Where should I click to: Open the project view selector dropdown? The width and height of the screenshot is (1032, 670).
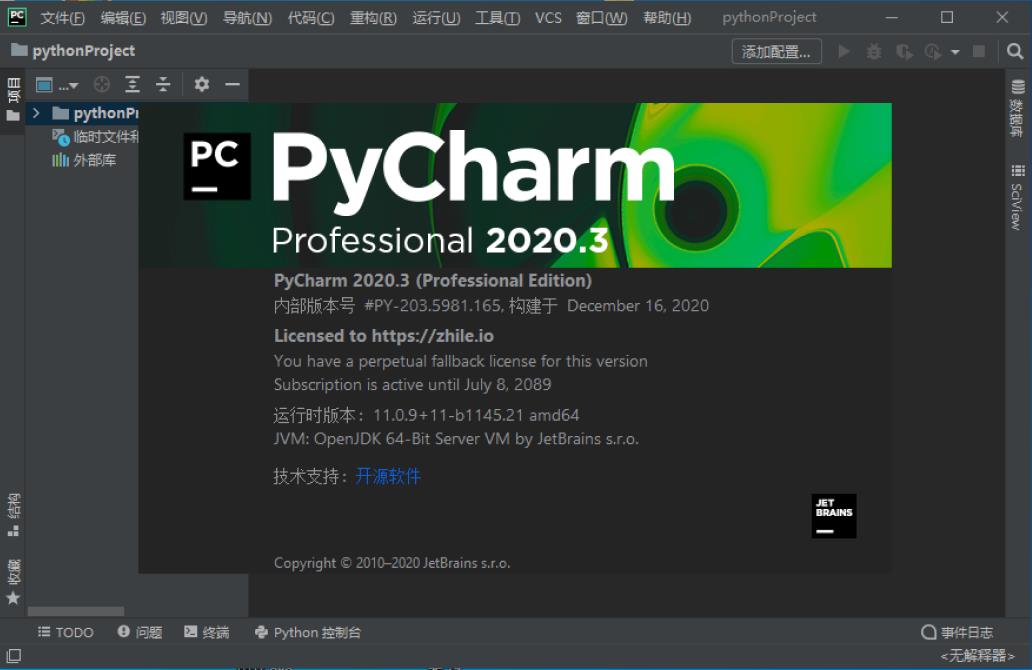57,85
